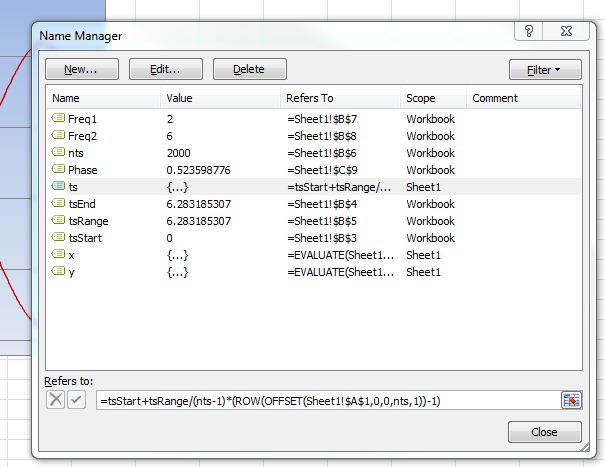Click the tsEnd name icon
This screenshot has width=605, height=467.
pos(58,204)
